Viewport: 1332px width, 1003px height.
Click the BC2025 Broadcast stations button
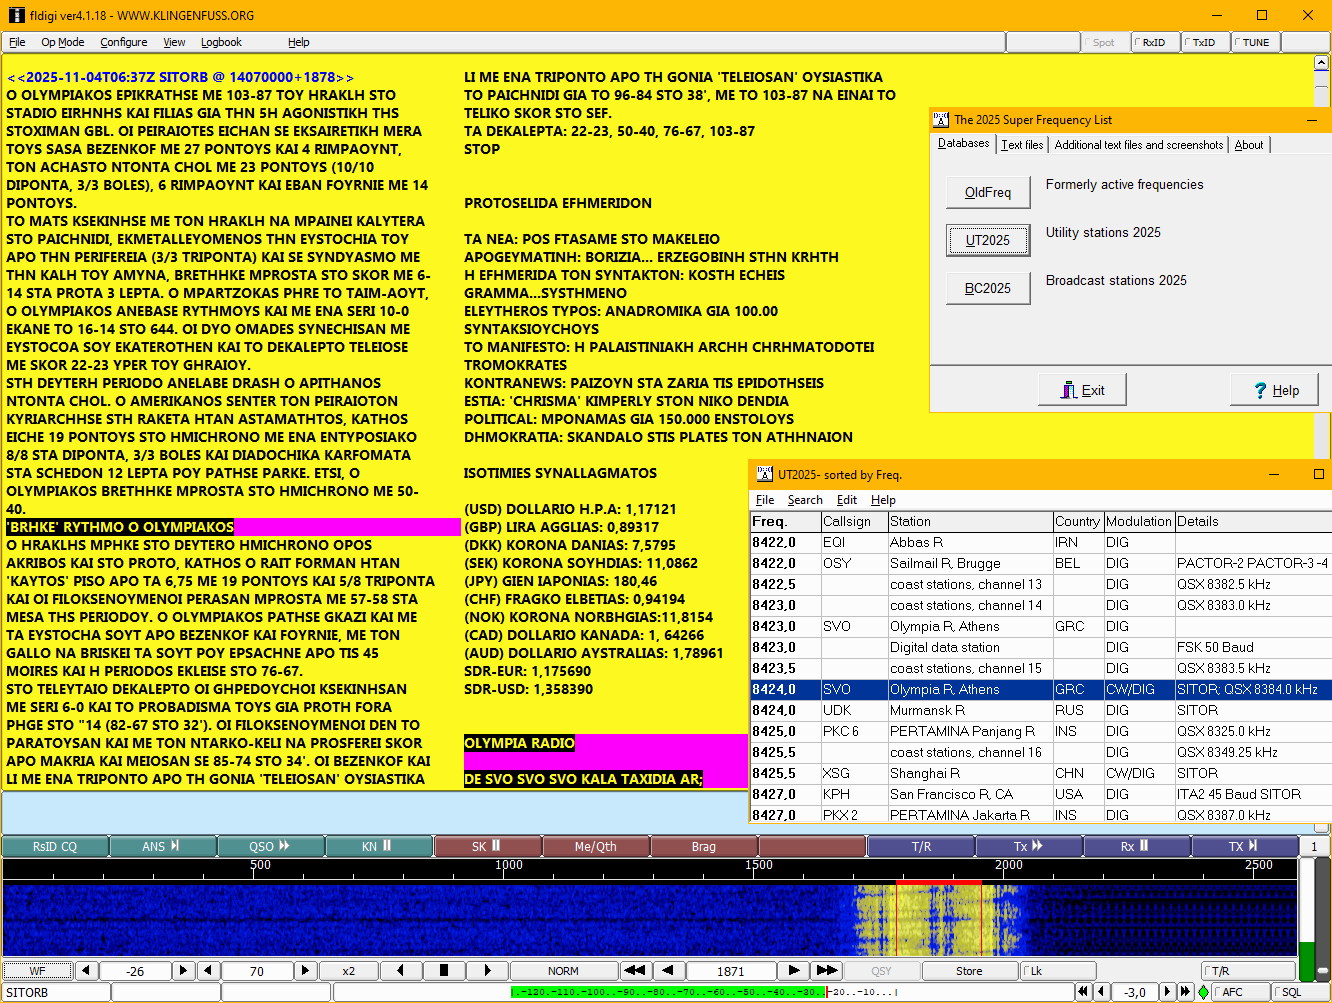(987, 288)
